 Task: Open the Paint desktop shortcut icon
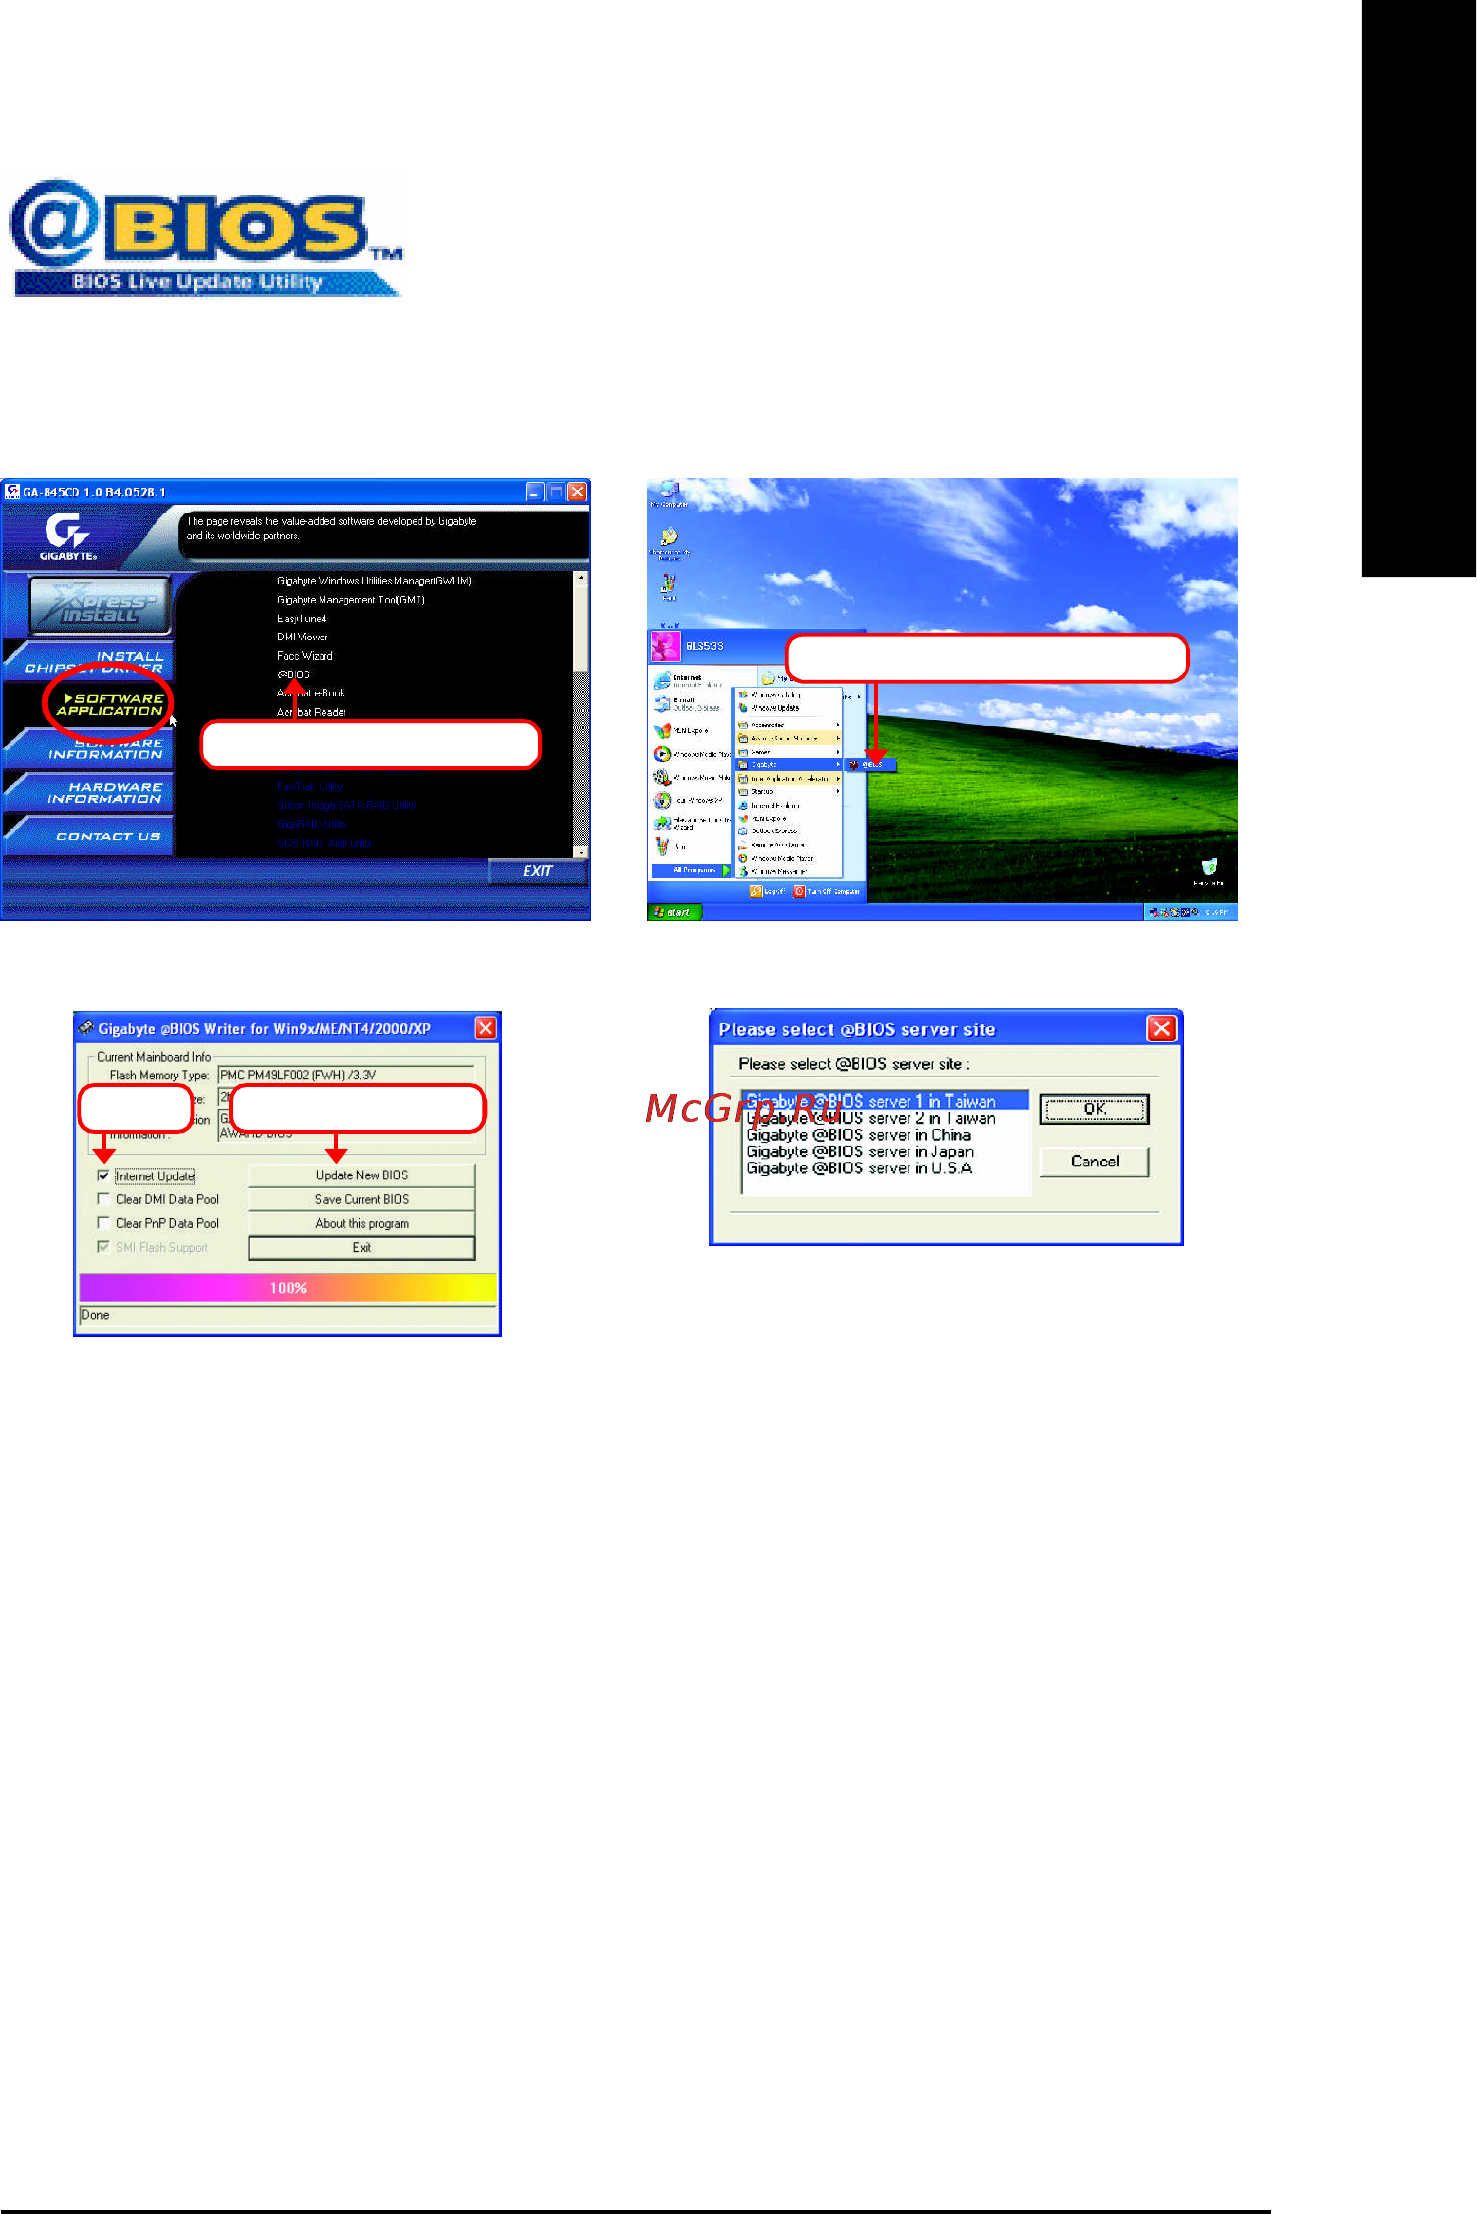point(668,586)
